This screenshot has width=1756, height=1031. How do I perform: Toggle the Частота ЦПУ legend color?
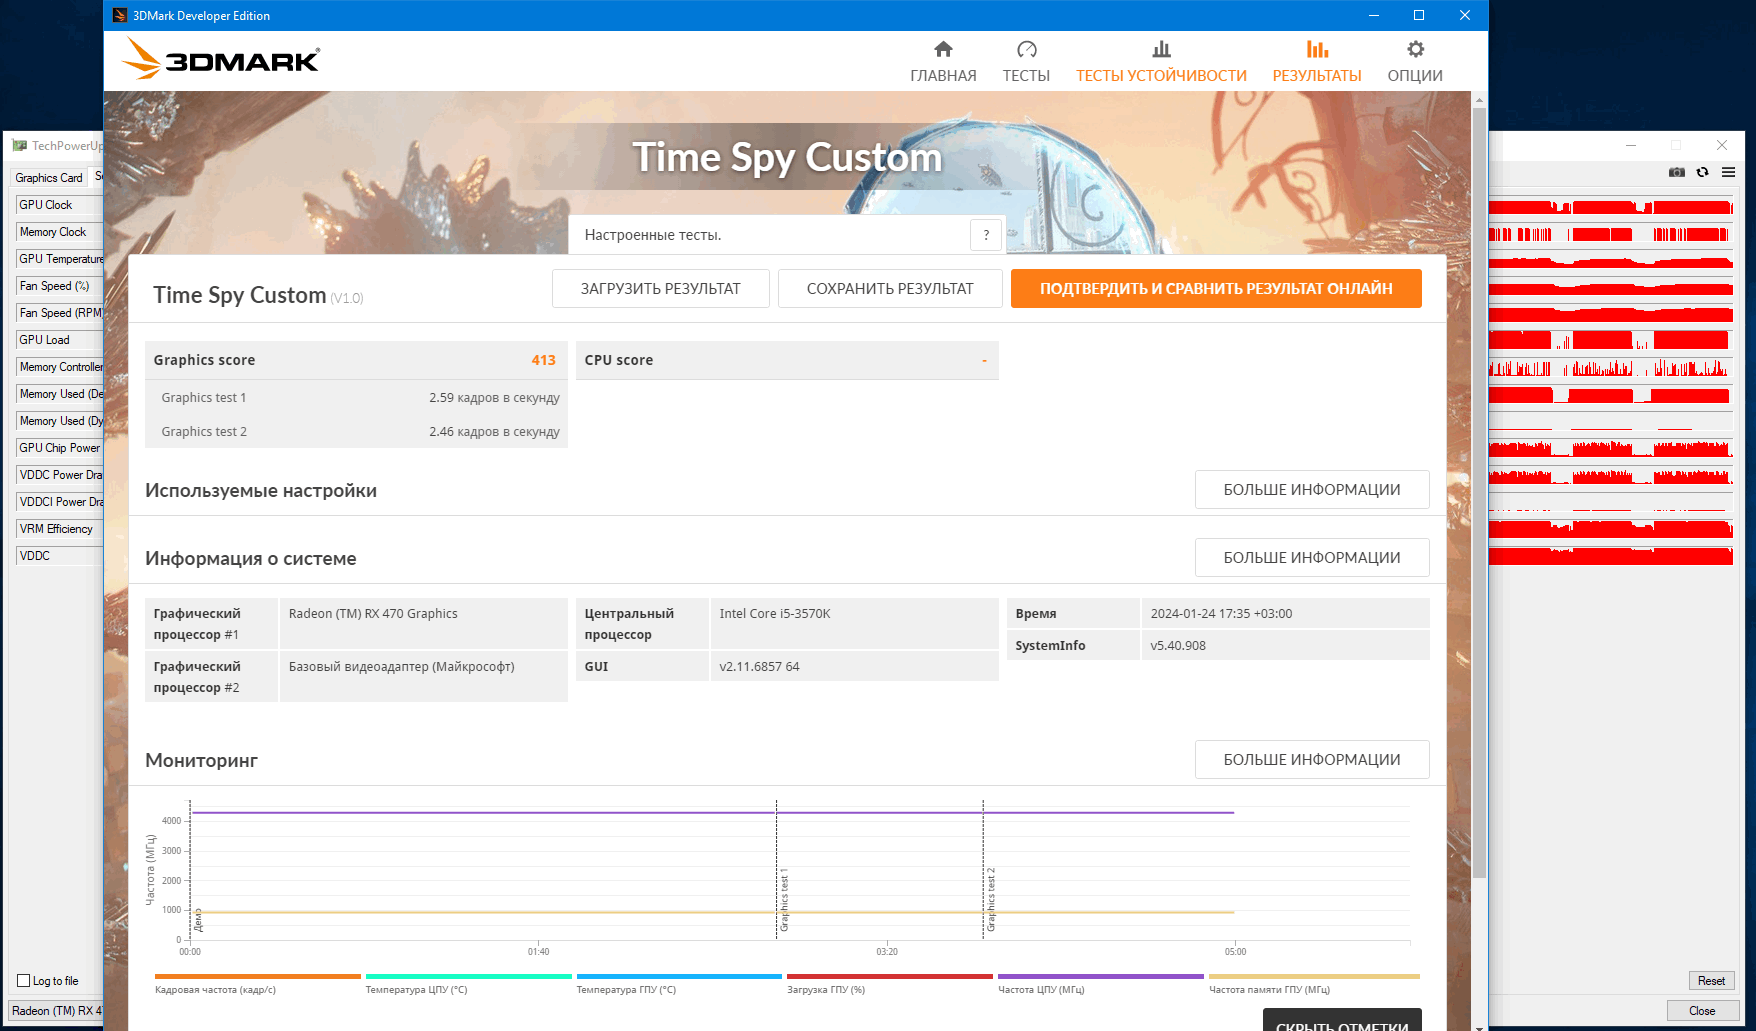coord(1101,976)
